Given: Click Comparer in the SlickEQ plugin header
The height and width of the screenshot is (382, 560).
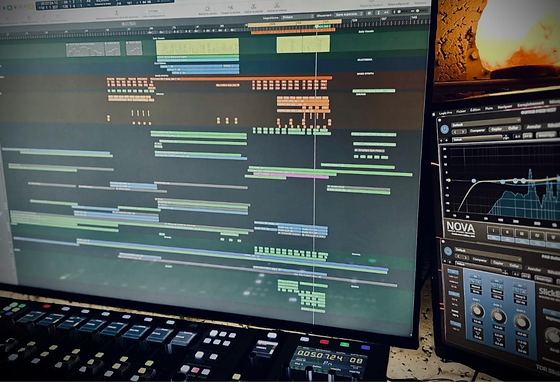Looking at the screenshot, I should (480, 260).
